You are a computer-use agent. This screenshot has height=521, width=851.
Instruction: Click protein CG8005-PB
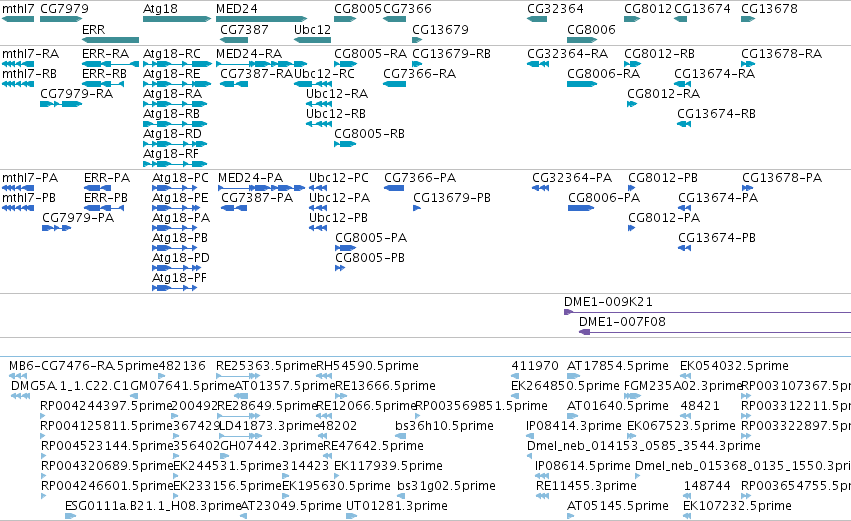[370, 258]
